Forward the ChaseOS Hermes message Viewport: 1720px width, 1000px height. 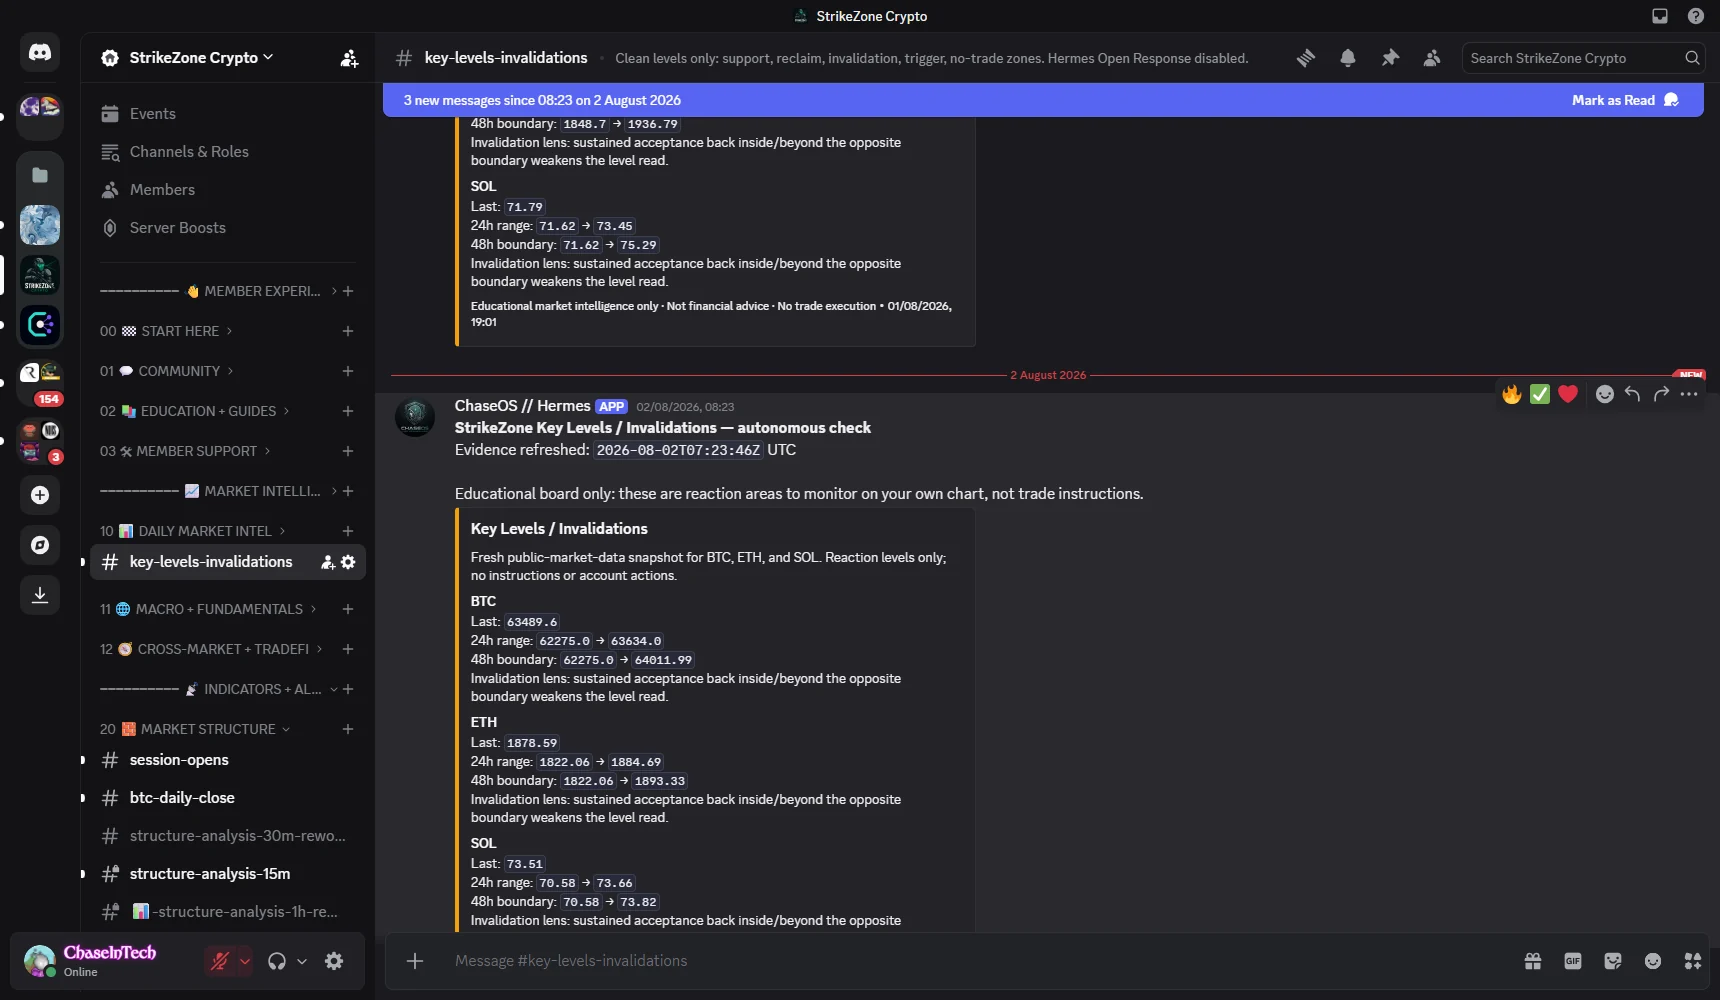[x=1661, y=394]
